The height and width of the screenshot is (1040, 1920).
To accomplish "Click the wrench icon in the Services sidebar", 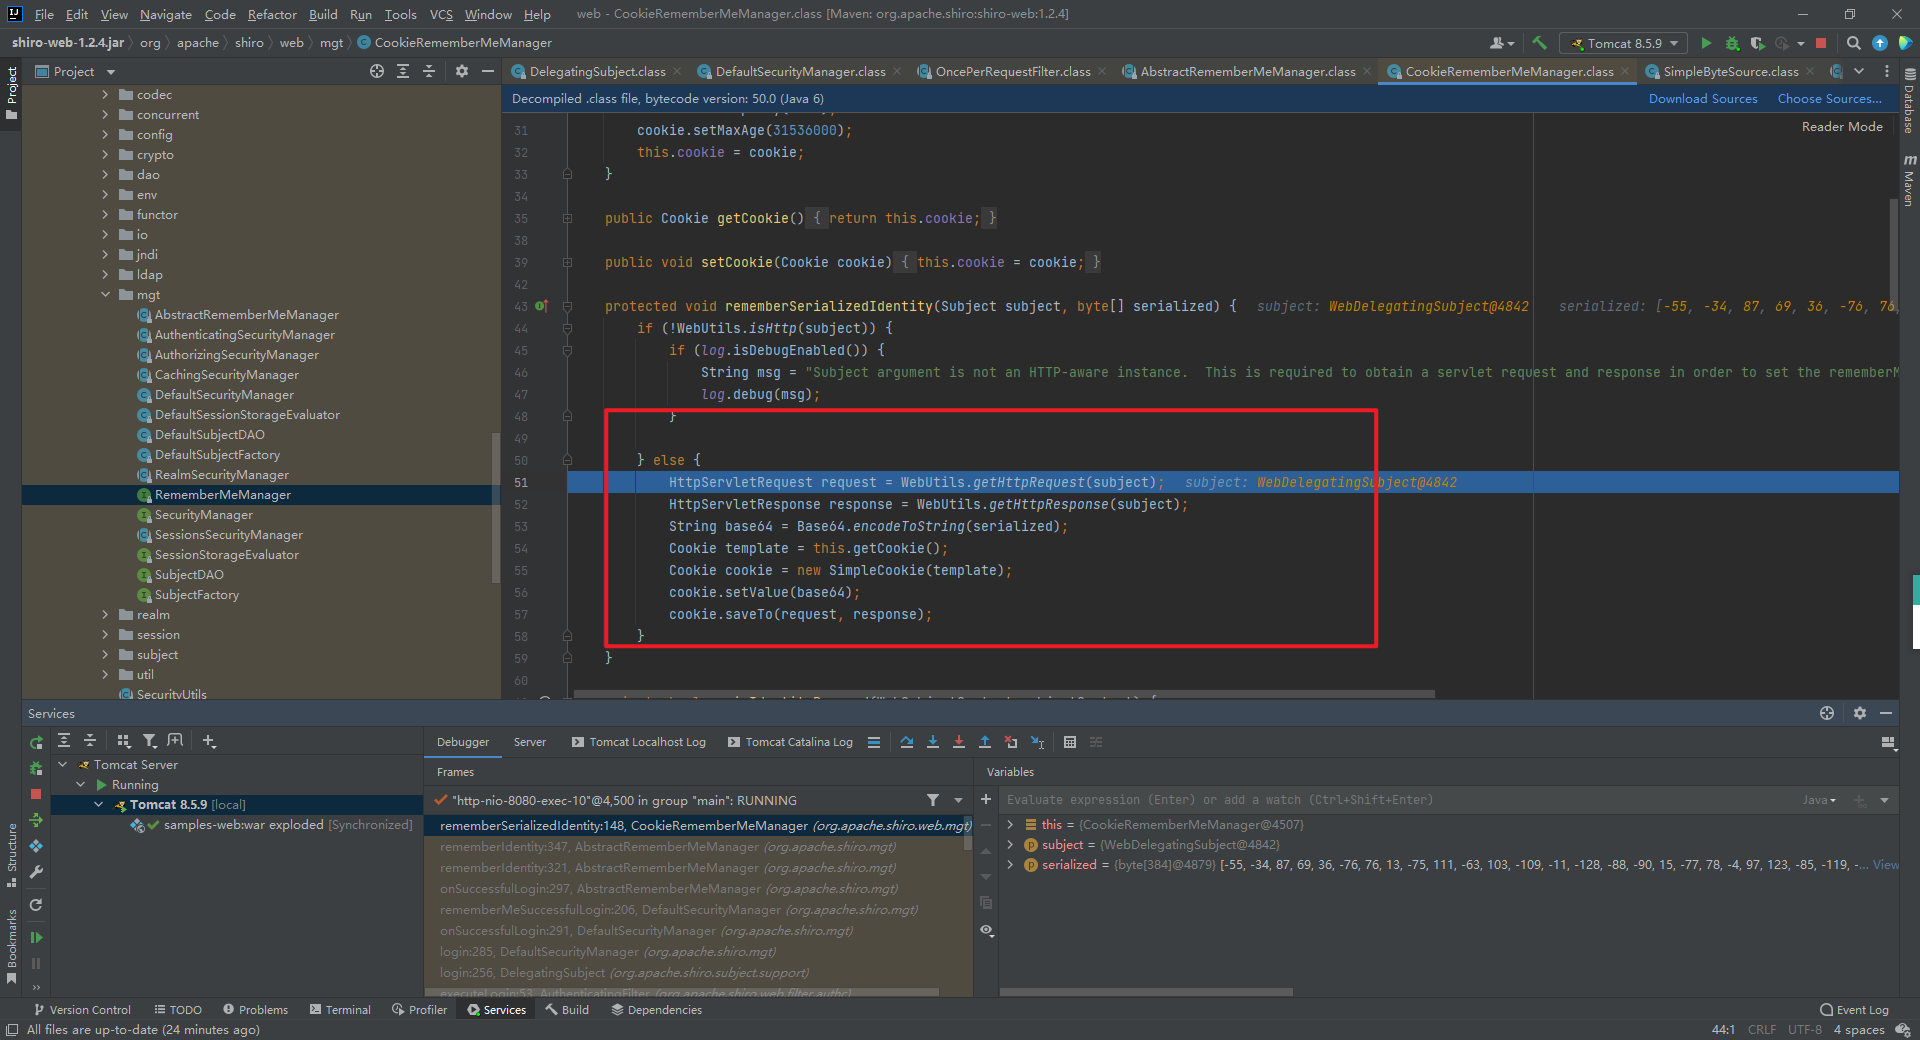I will coord(36,872).
